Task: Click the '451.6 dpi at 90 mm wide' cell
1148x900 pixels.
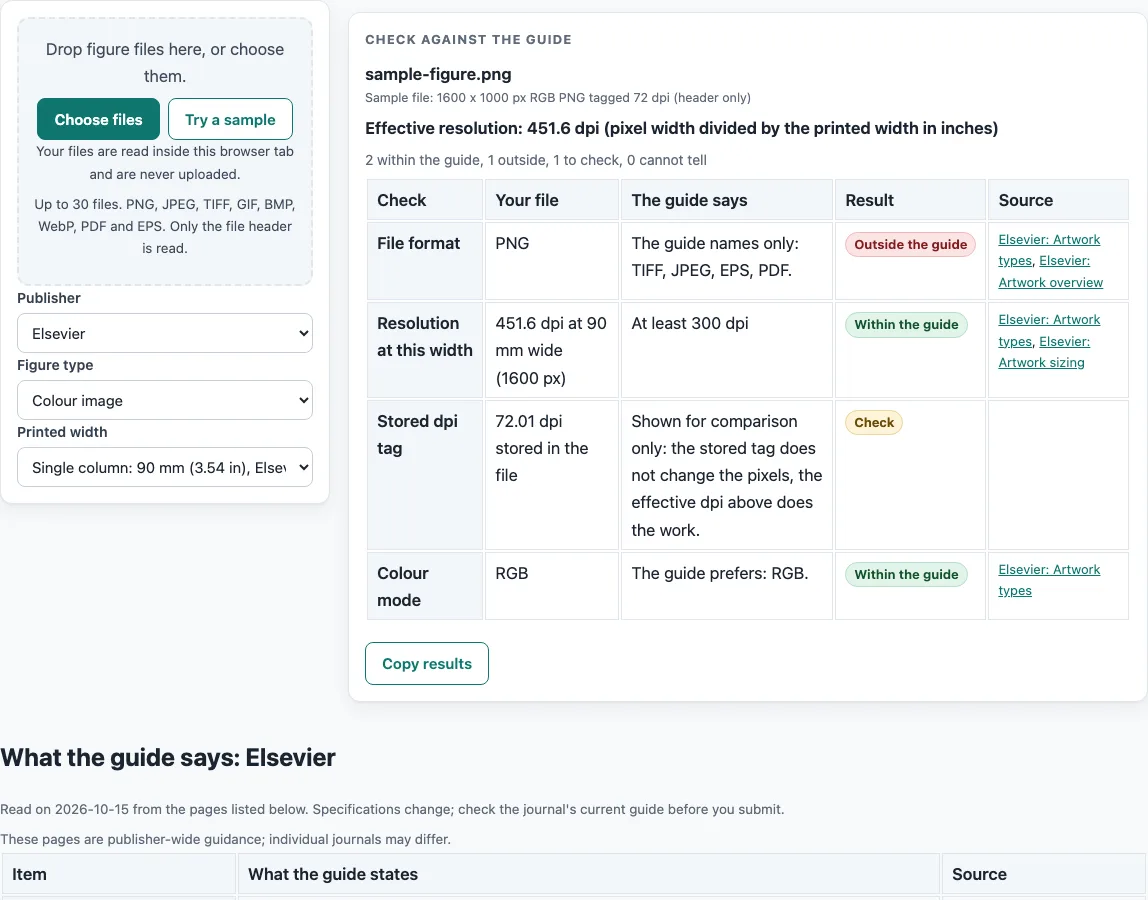Action: pos(551,350)
